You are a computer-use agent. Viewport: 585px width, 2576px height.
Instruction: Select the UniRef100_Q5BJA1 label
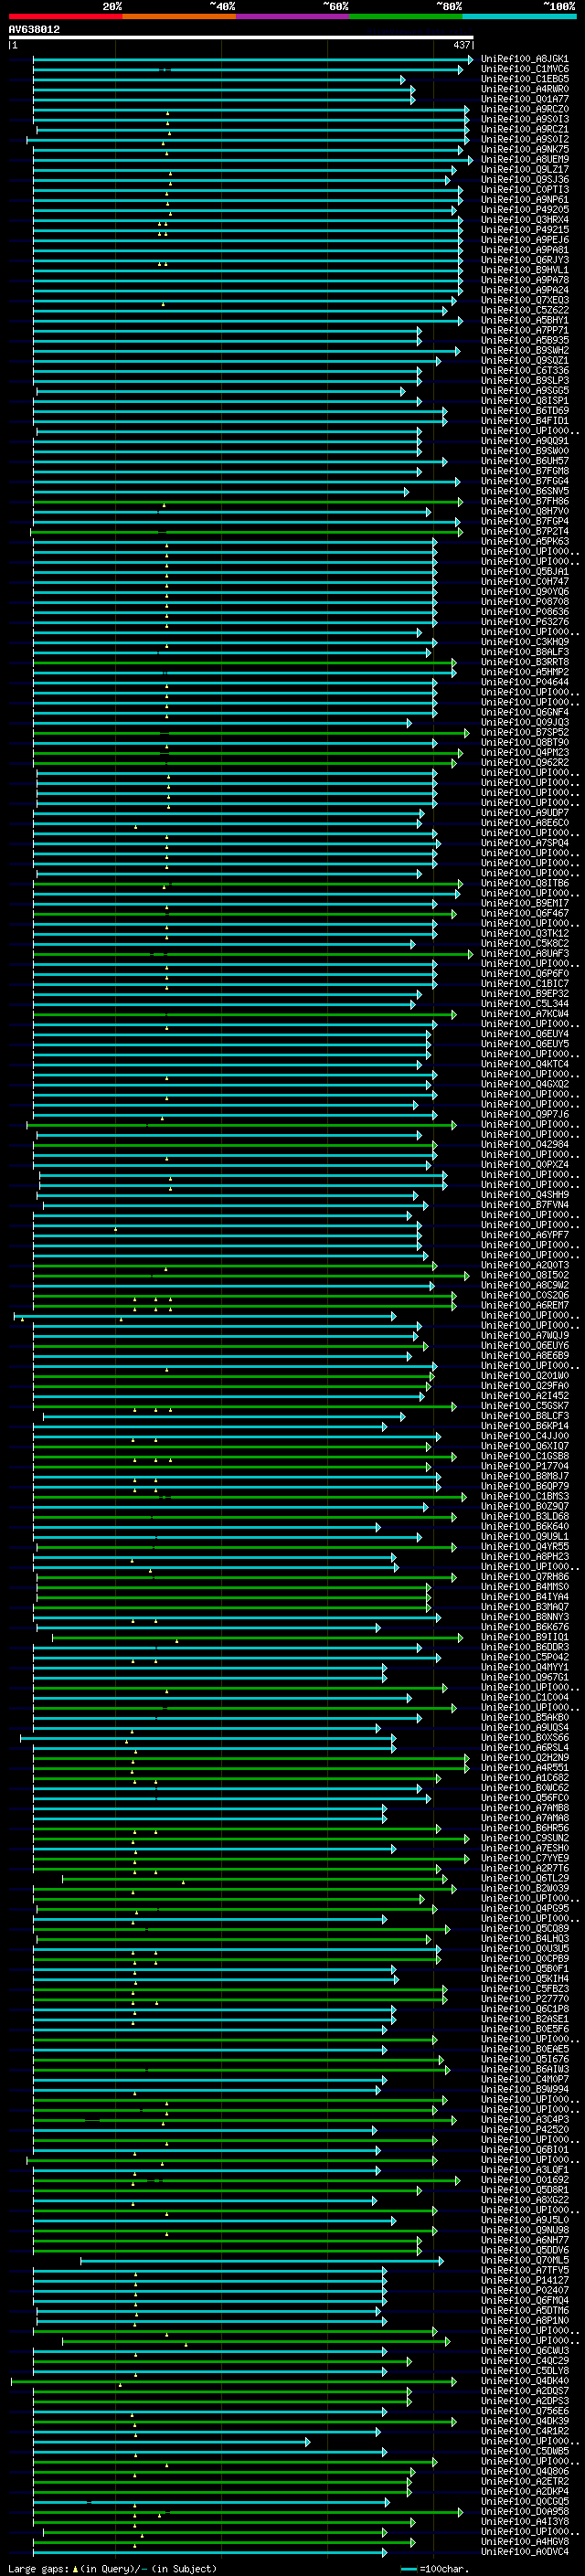525,571
